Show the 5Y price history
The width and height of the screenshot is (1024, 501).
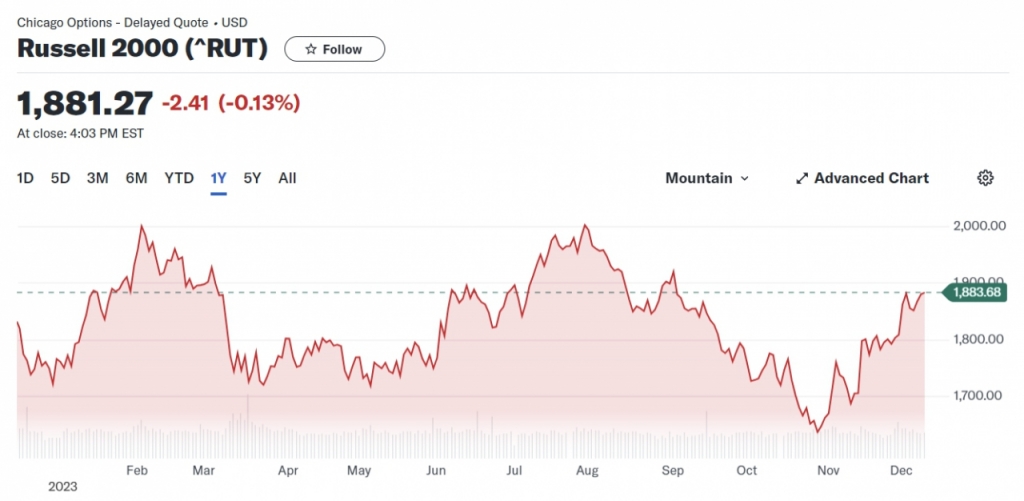252,178
